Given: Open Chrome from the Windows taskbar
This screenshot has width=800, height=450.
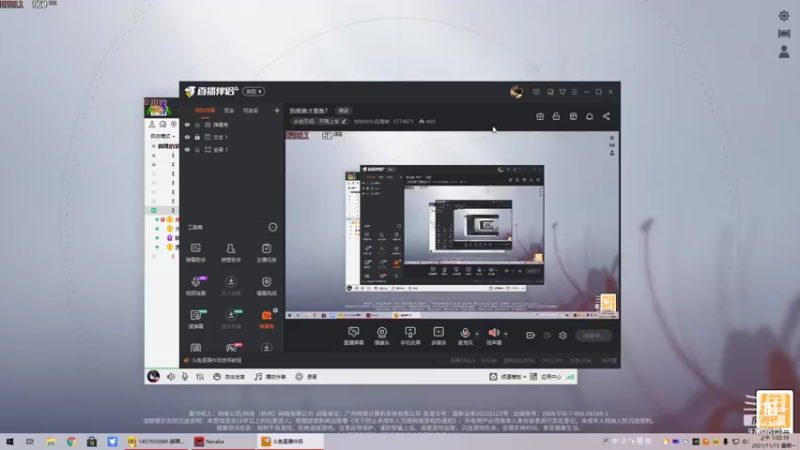Looking at the screenshot, I should [71, 441].
